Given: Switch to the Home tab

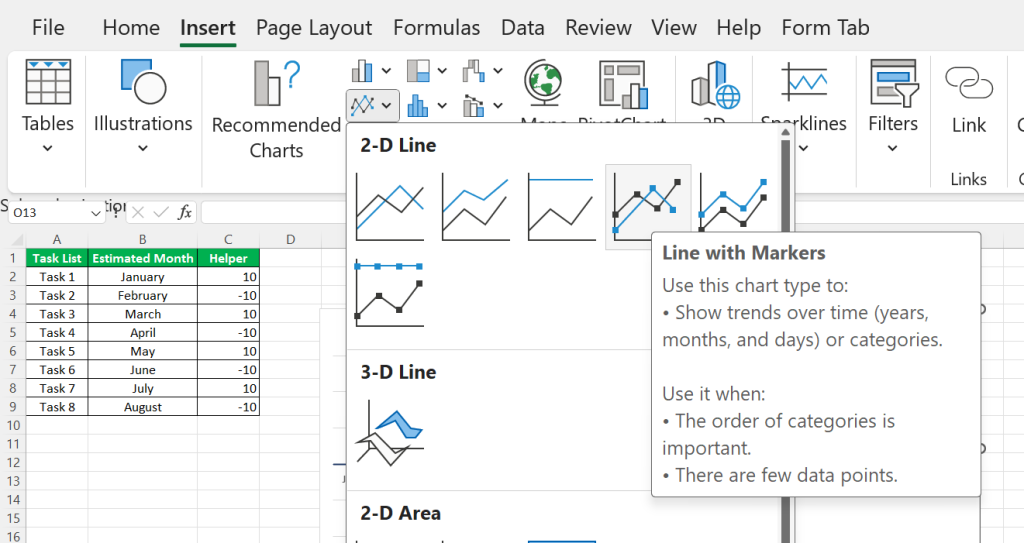Looking at the screenshot, I should [131, 27].
